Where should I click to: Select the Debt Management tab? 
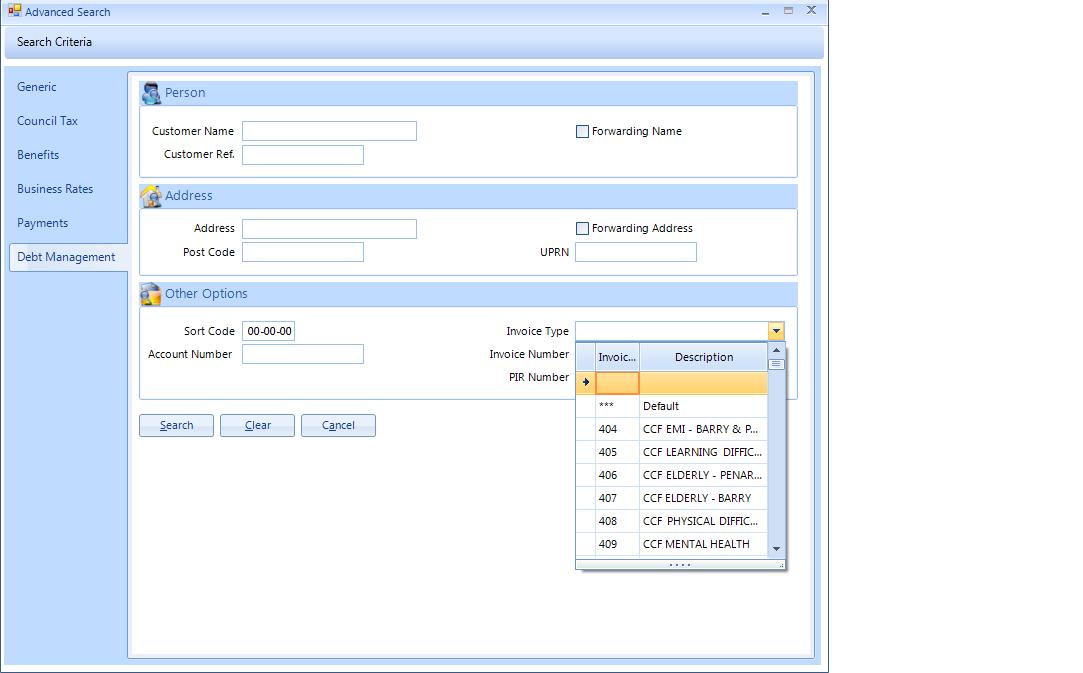click(x=66, y=257)
